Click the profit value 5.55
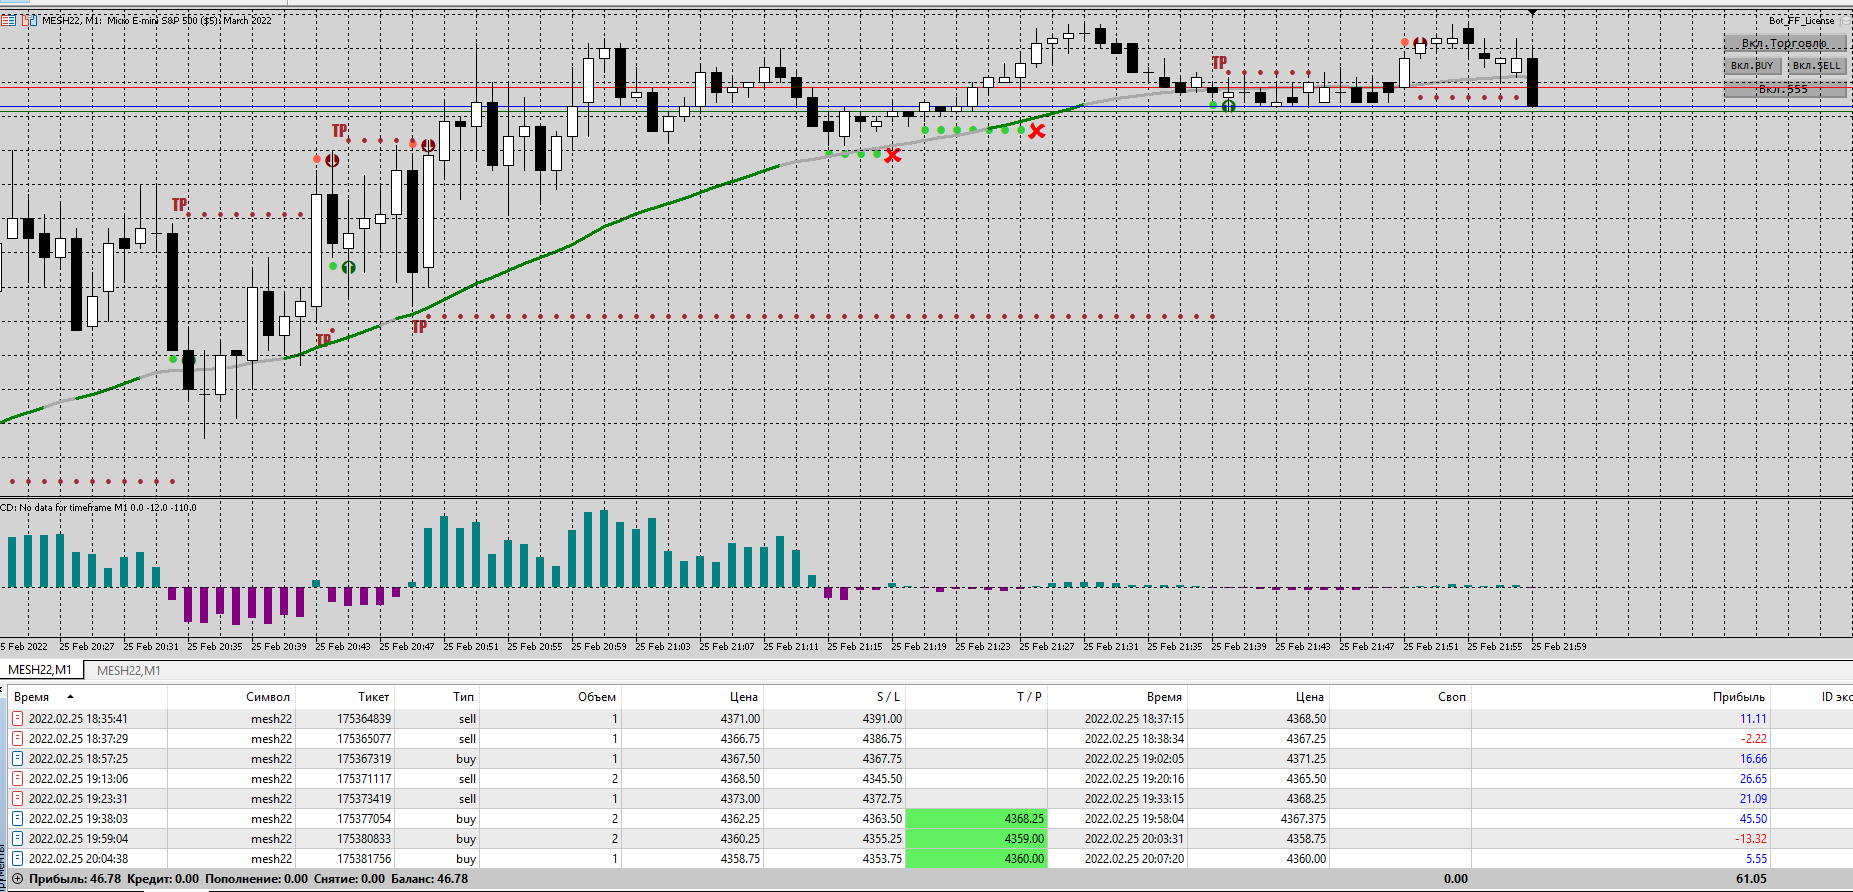The image size is (1853, 892). (x=1757, y=859)
